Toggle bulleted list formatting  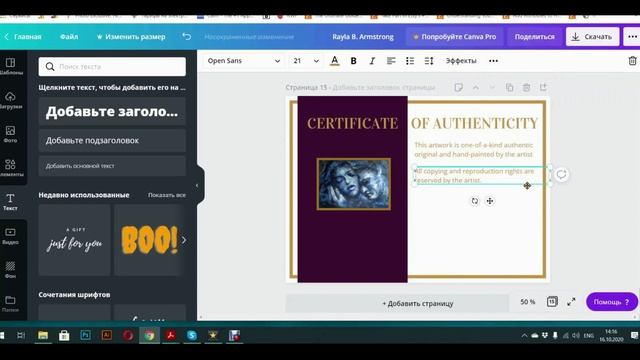410,61
